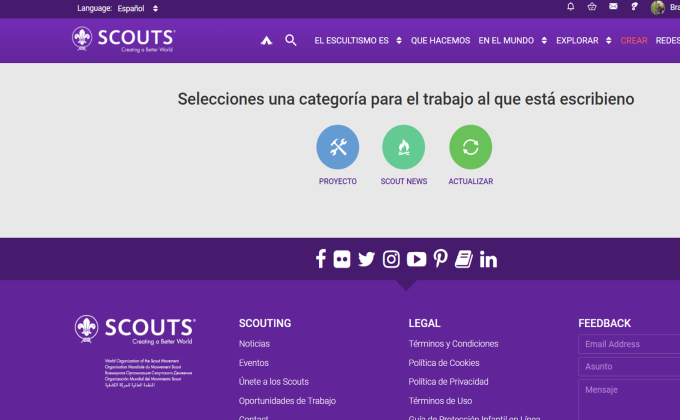Open the messages envelope icon
This screenshot has height=420, width=680.
pyautogui.click(x=613, y=7)
